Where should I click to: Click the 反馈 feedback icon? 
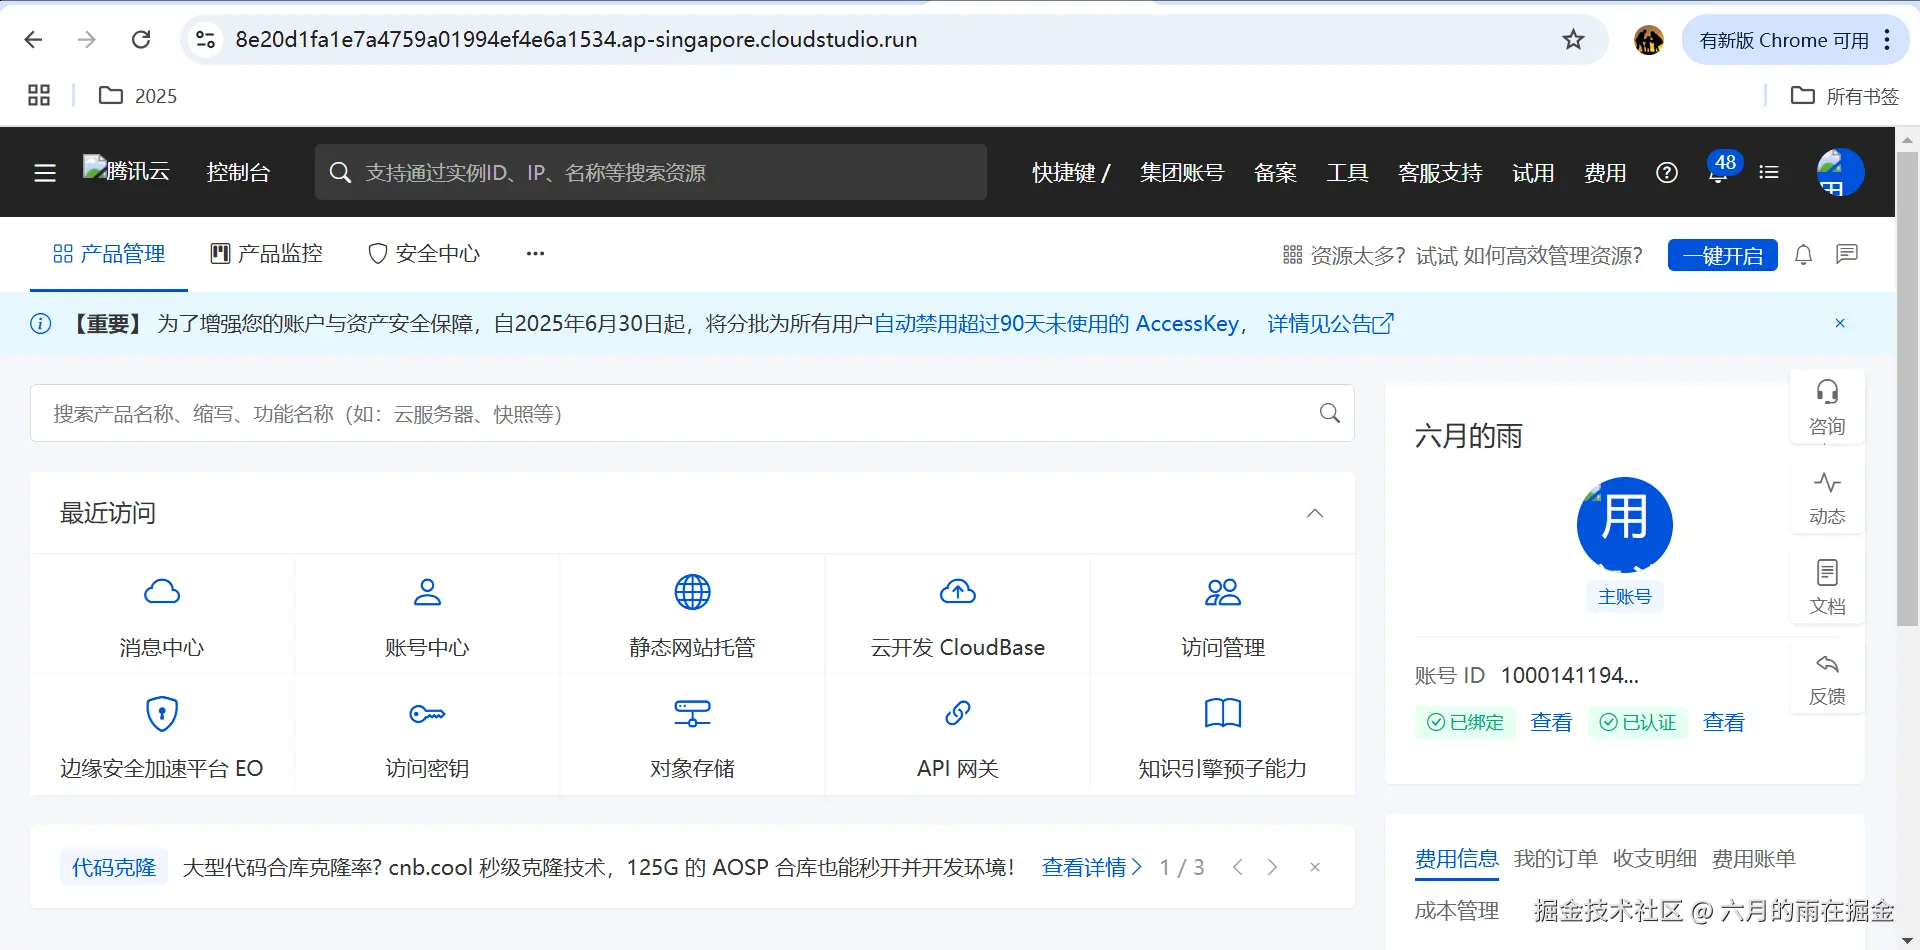point(1827,663)
